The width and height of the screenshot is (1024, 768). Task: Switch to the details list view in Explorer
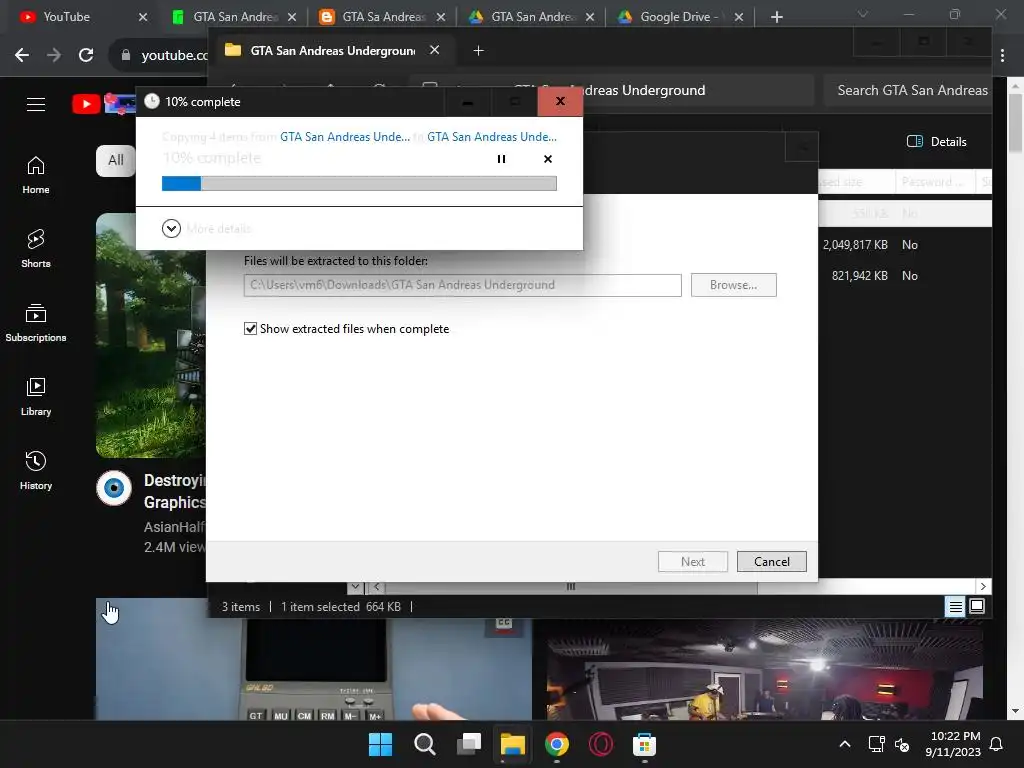[955, 607]
